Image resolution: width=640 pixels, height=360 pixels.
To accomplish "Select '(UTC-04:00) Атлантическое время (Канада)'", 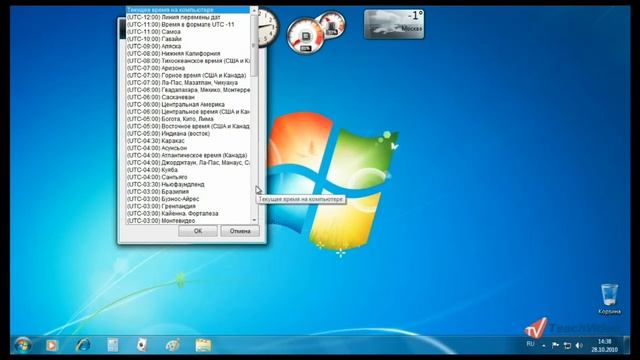I will pos(188,156).
